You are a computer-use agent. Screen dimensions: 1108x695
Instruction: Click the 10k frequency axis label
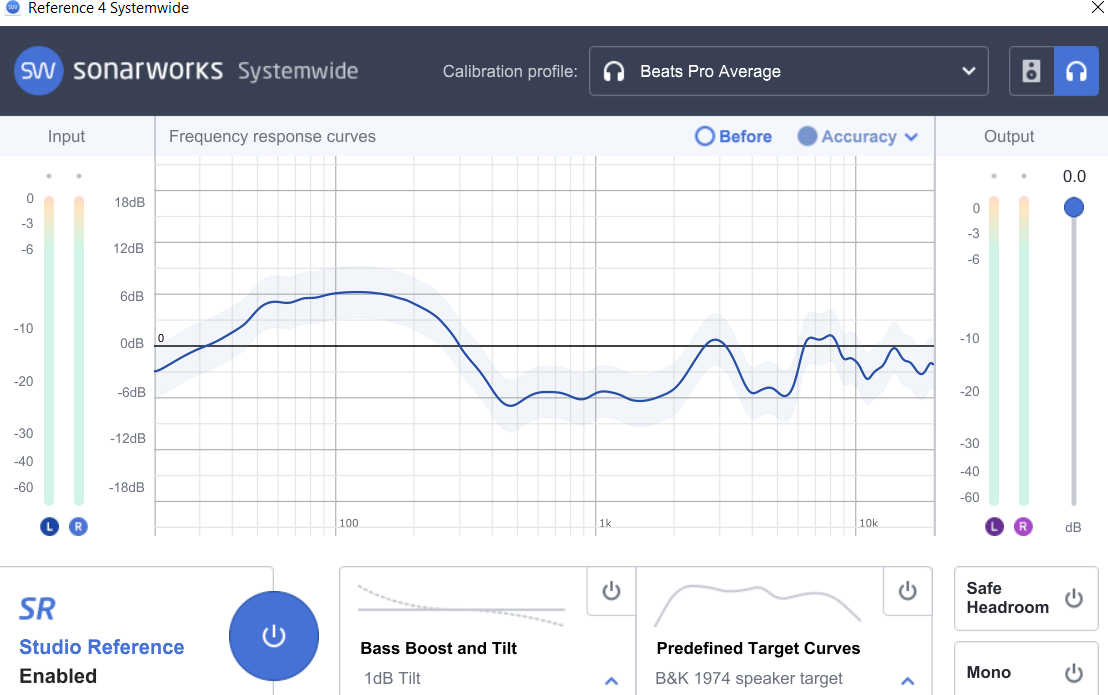point(868,523)
